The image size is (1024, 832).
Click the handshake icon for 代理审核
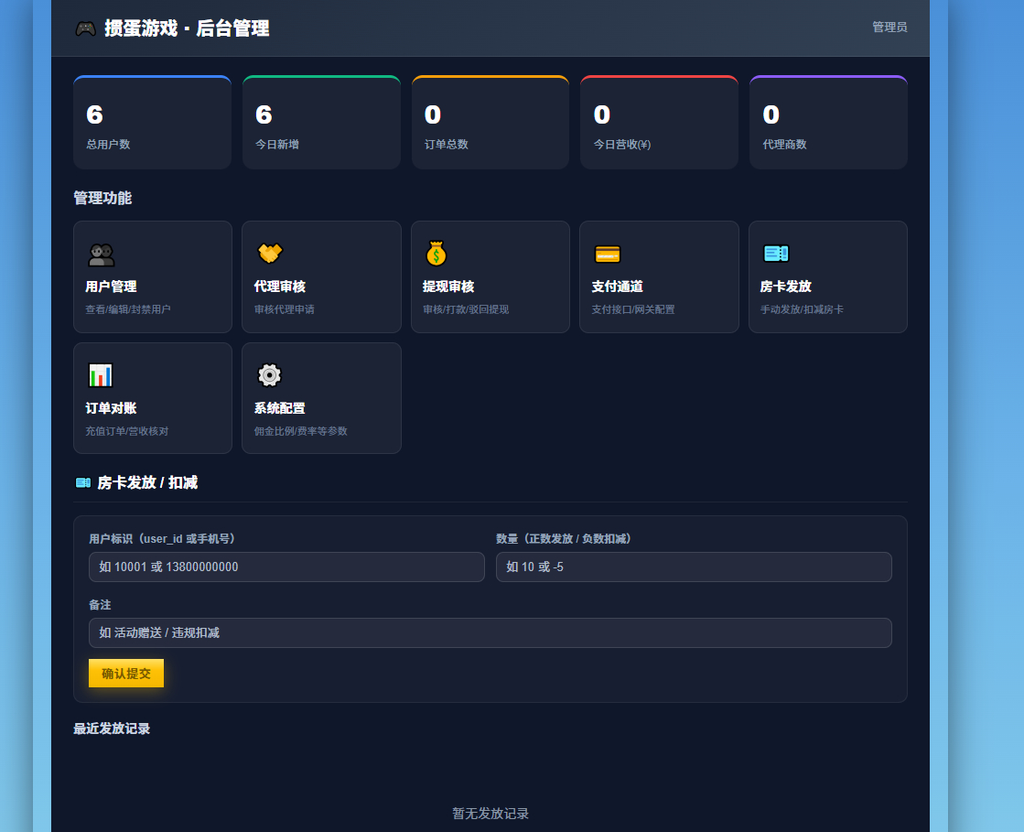pyautogui.click(x=270, y=253)
